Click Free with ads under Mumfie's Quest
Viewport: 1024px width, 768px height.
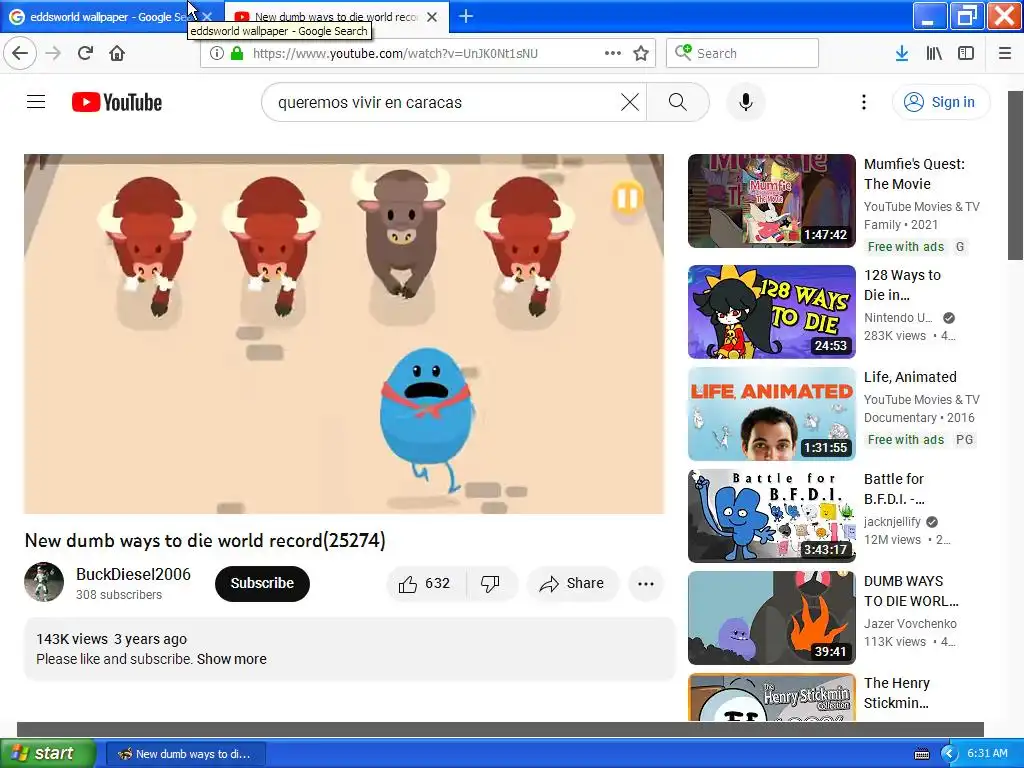[x=905, y=246]
